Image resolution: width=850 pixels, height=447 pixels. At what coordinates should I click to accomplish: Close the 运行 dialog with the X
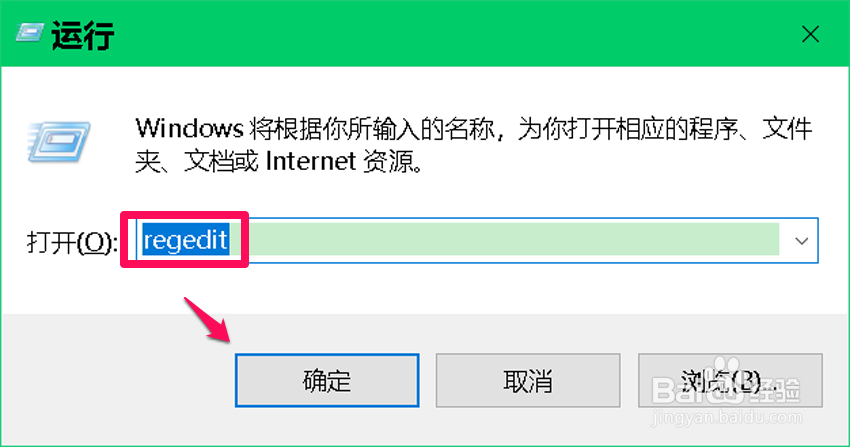point(810,34)
